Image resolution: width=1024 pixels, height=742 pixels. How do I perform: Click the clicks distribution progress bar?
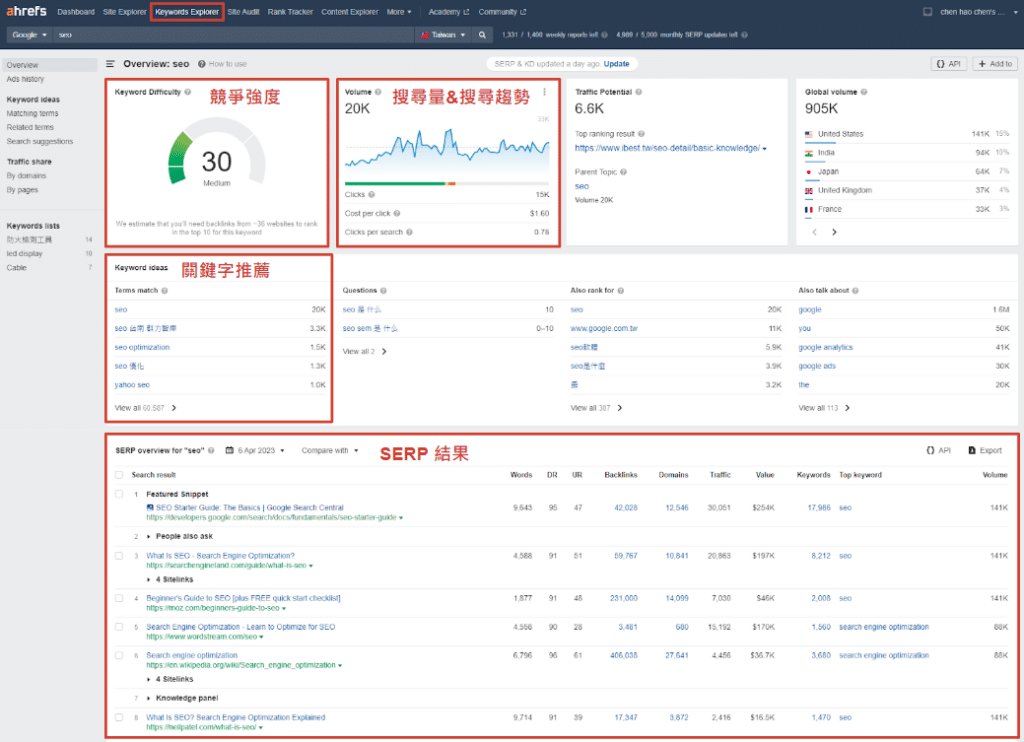(447, 184)
